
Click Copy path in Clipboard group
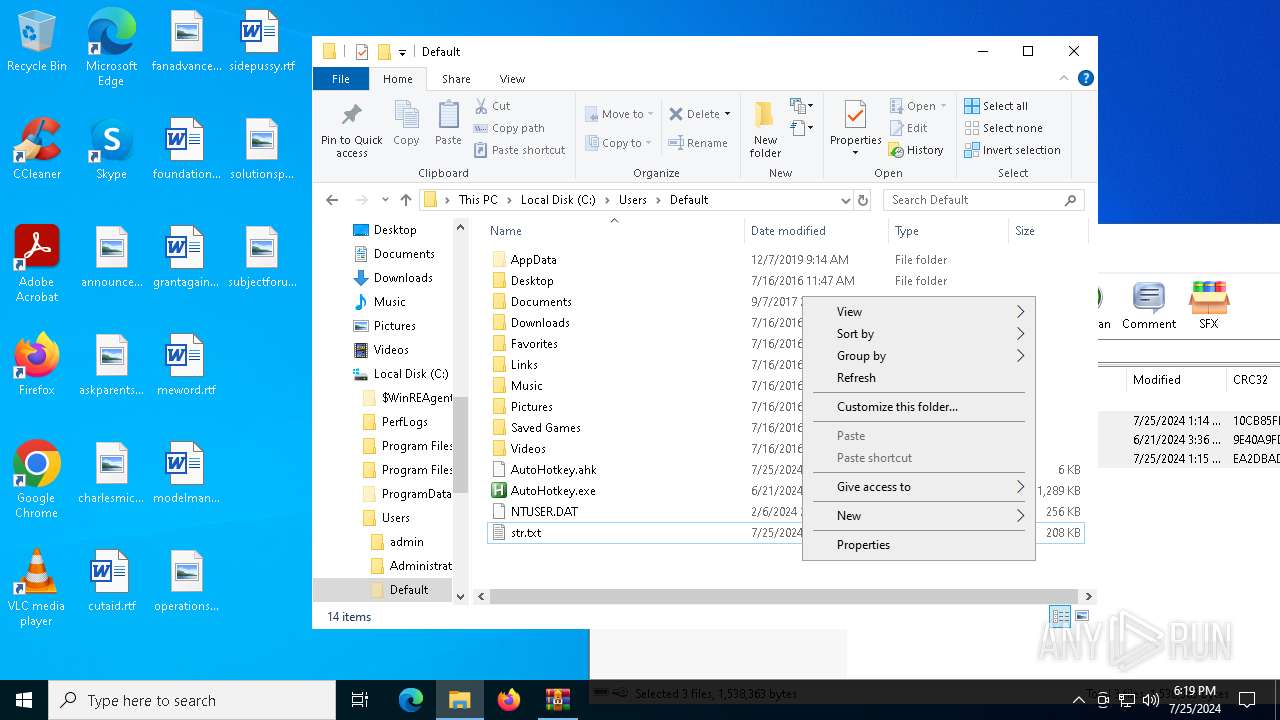(508, 128)
